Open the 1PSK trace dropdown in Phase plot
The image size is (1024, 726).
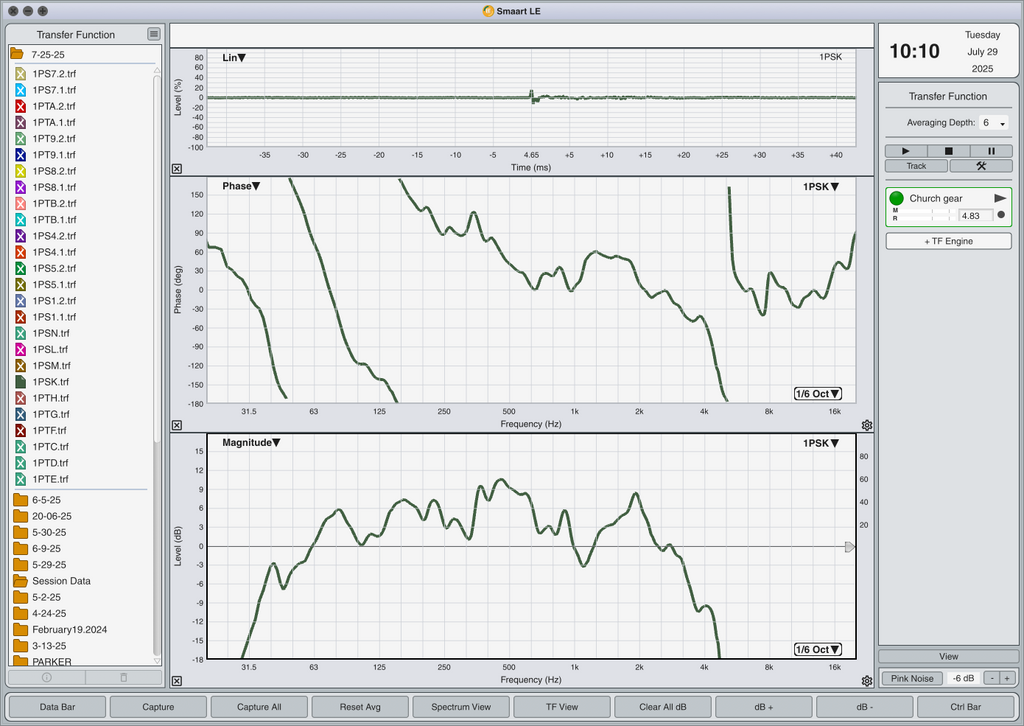821,187
